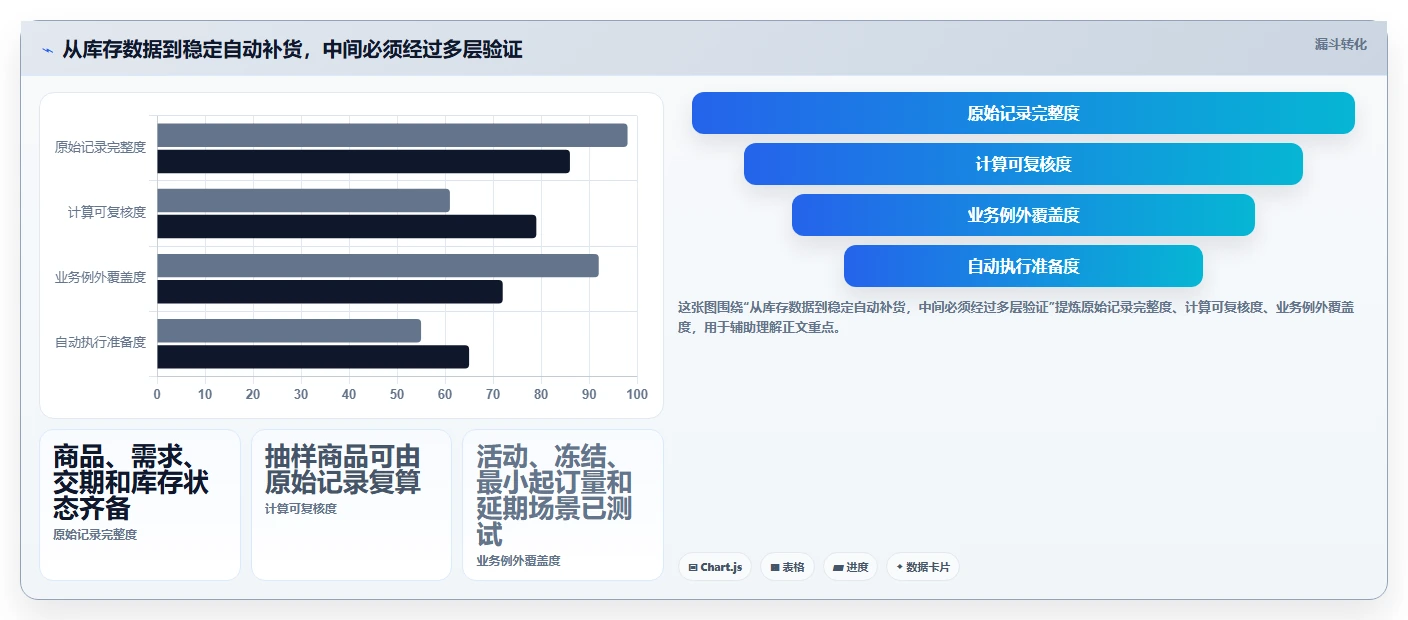Click the dark bar for 原始记录完整度

click(363, 161)
